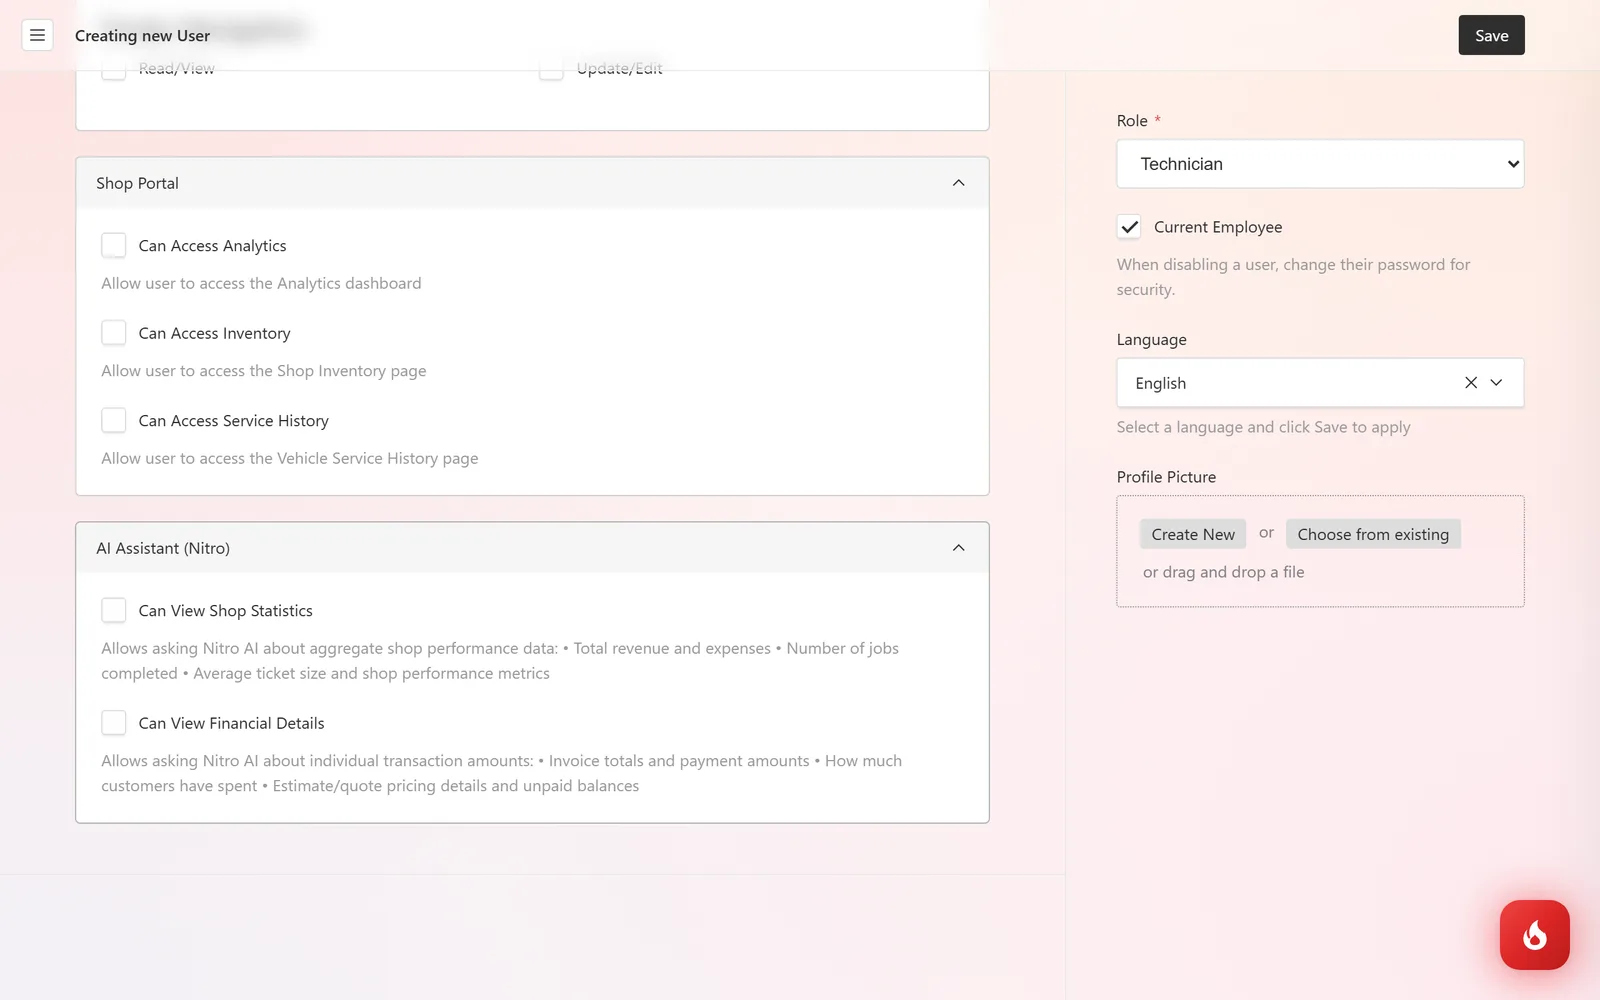Click the Shop Portal header title

[x=137, y=183]
